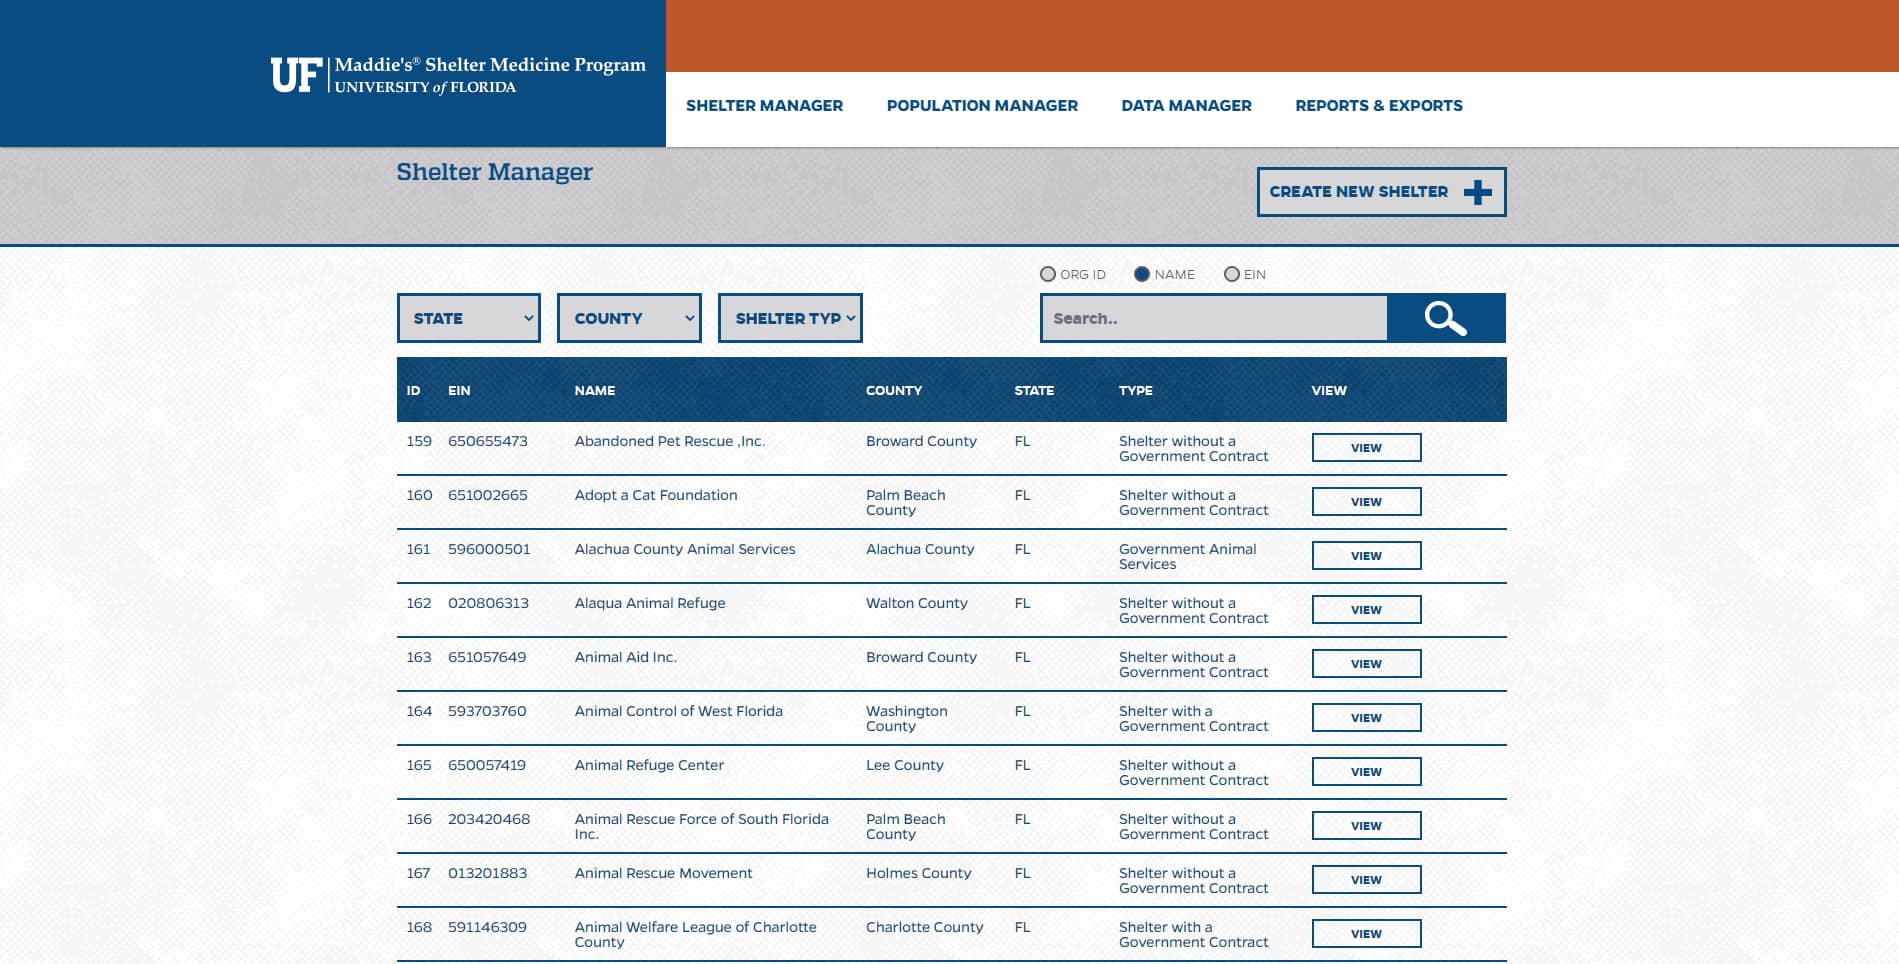1899x964 pixels.
Task: Select the ORG ID radio button
Action: click(1048, 274)
